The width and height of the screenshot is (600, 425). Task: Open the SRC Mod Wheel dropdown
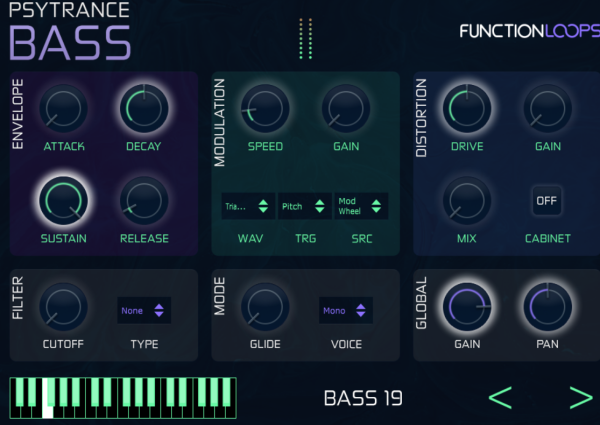point(361,206)
